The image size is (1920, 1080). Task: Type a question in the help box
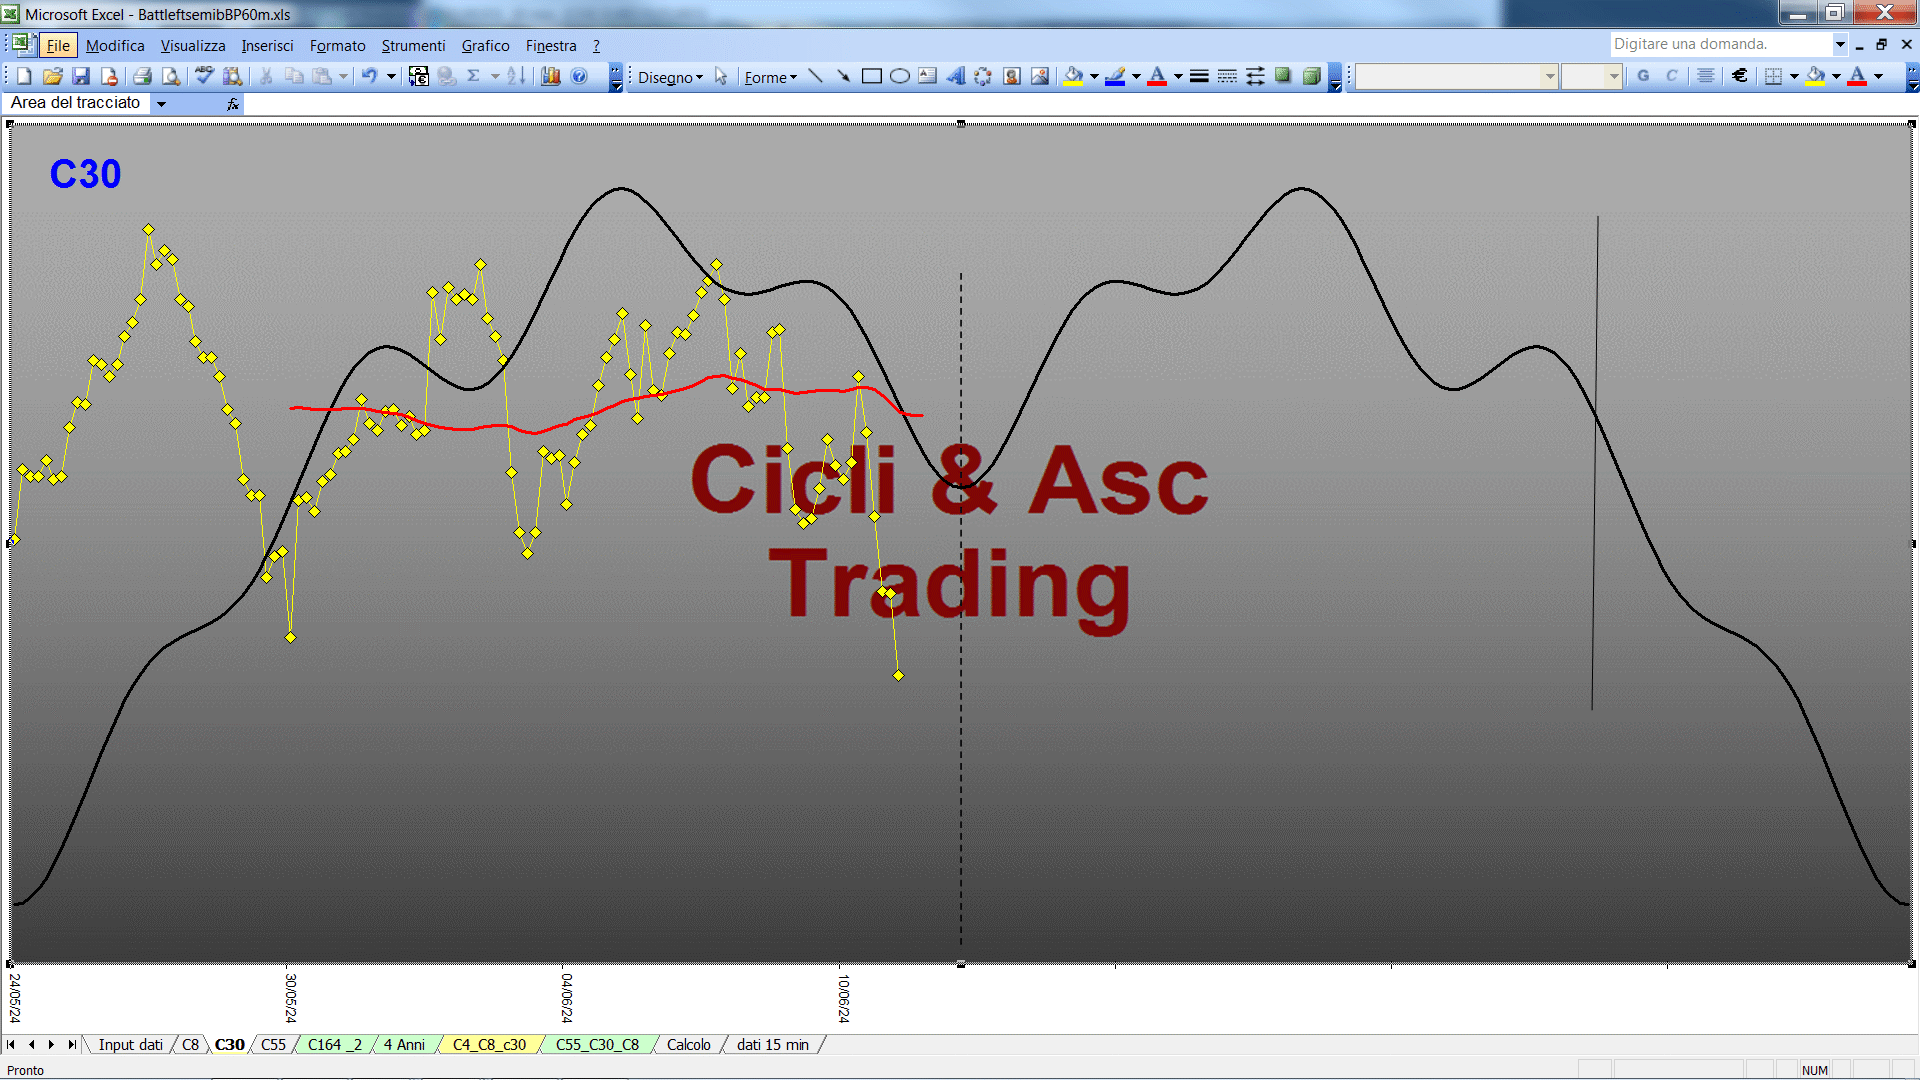click(x=1720, y=44)
